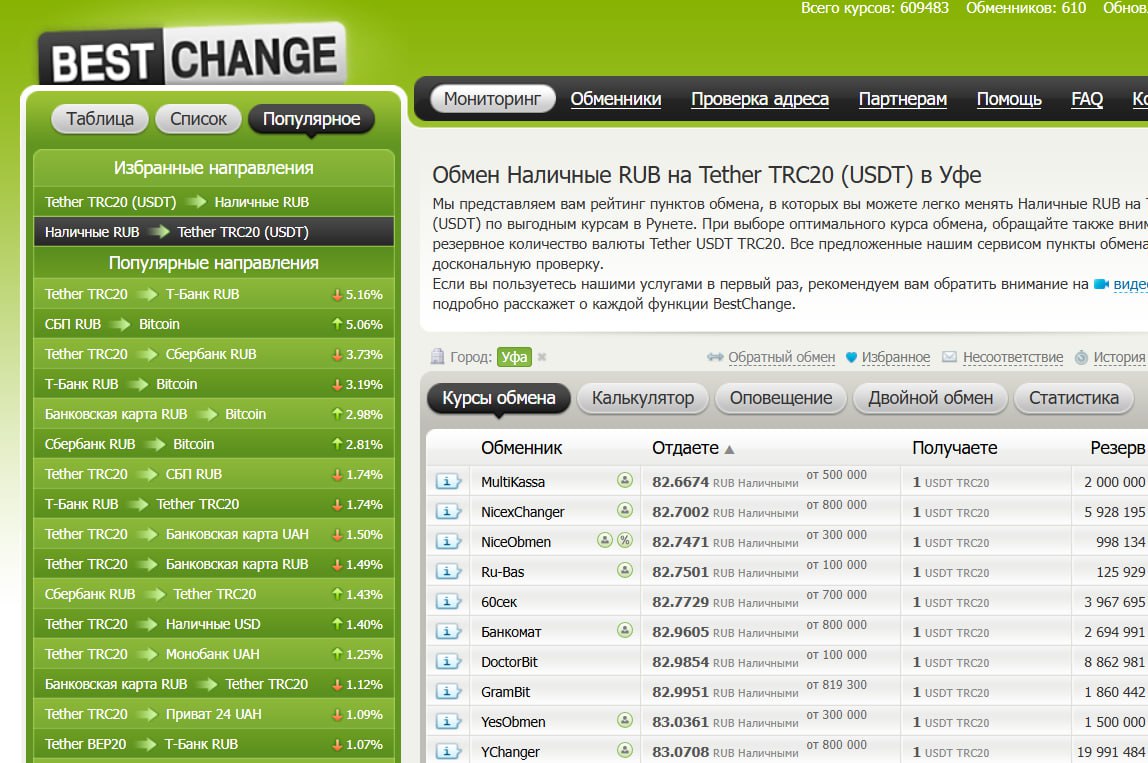Select the Калькулятор tab
Image resolution: width=1148 pixels, height=763 pixels.
pyautogui.click(x=643, y=398)
